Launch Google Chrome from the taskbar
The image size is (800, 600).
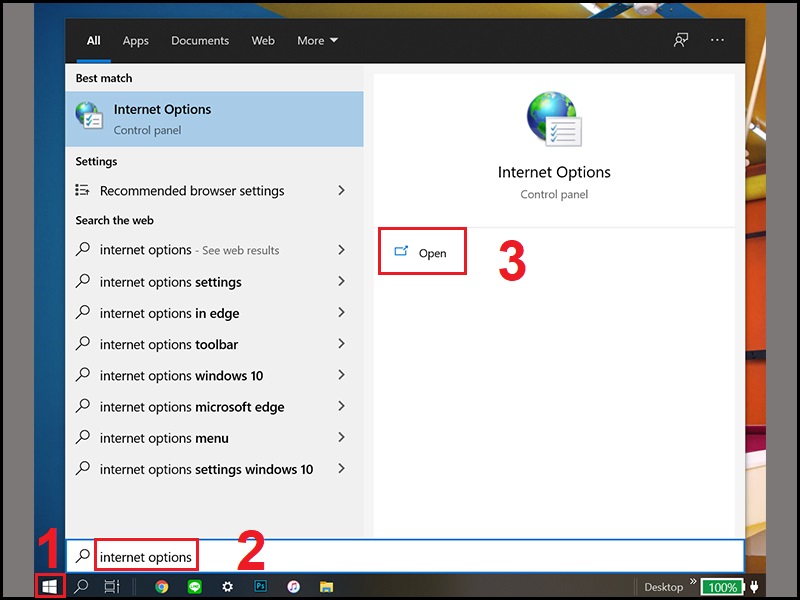point(162,587)
